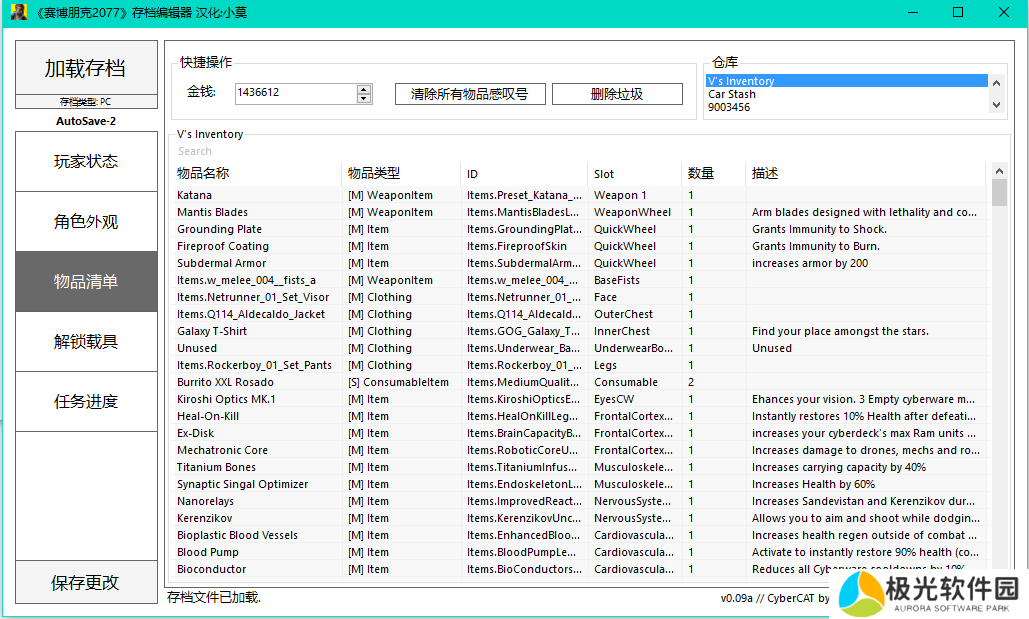Click the 删除垃圾 delete junk button
Image resolution: width=1029 pixels, height=619 pixels.
[617, 94]
